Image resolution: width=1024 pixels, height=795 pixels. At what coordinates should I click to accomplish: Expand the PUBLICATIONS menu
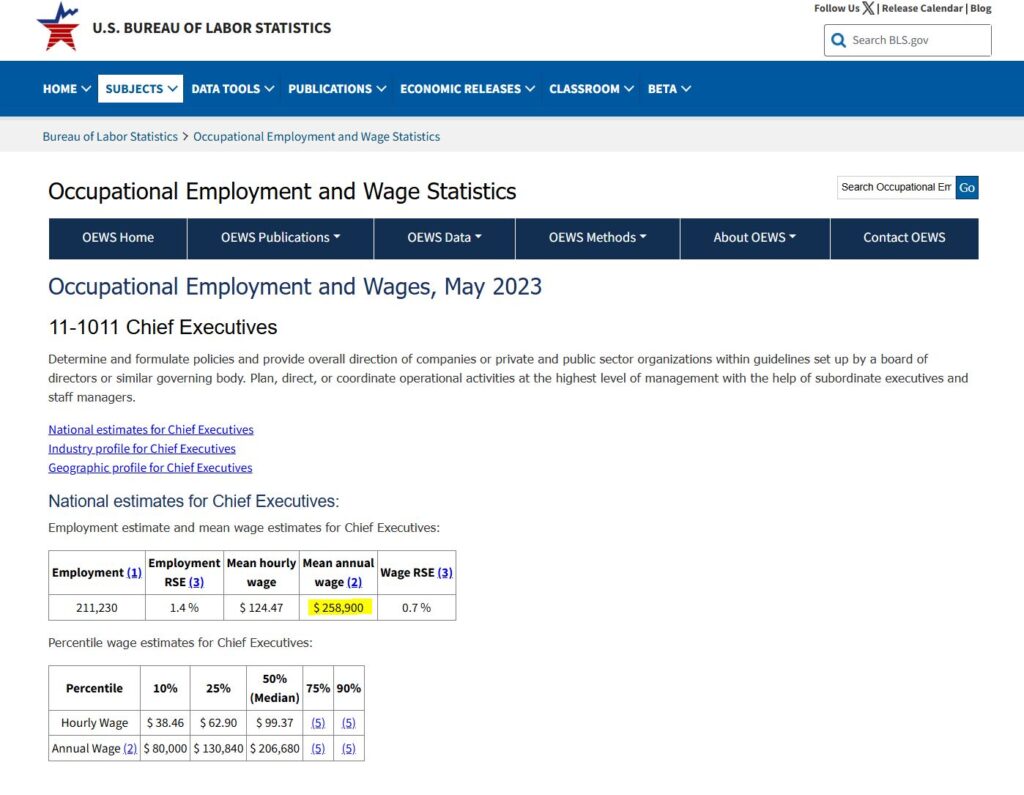coord(337,89)
